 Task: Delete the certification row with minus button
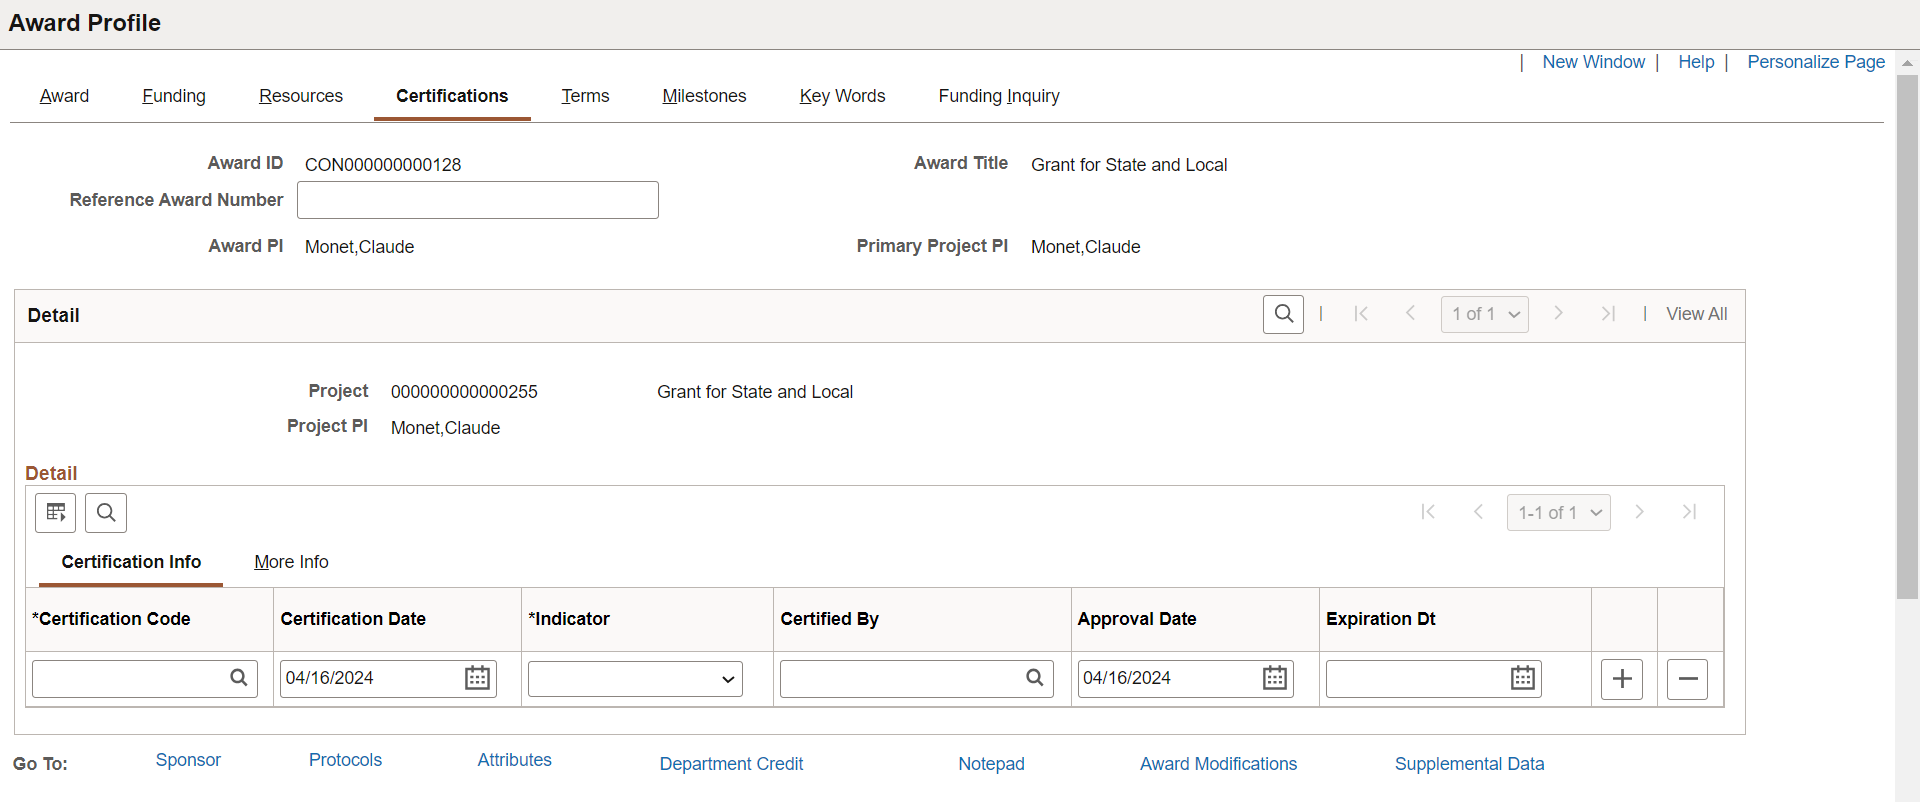pos(1688,679)
